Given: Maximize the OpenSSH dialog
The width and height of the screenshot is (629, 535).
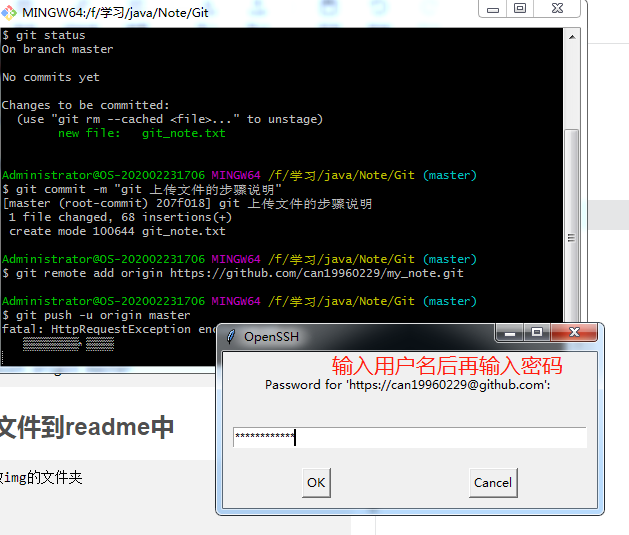Looking at the screenshot, I should 537,332.
